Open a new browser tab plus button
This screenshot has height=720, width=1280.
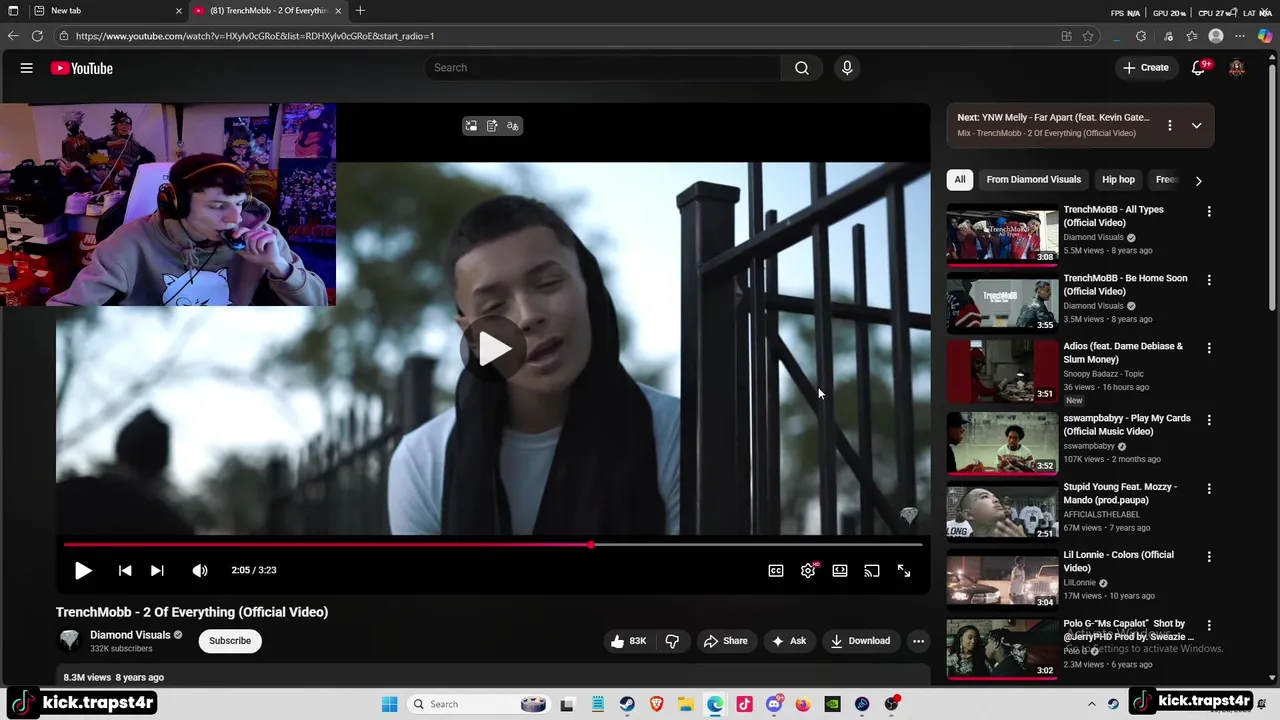(x=360, y=11)
